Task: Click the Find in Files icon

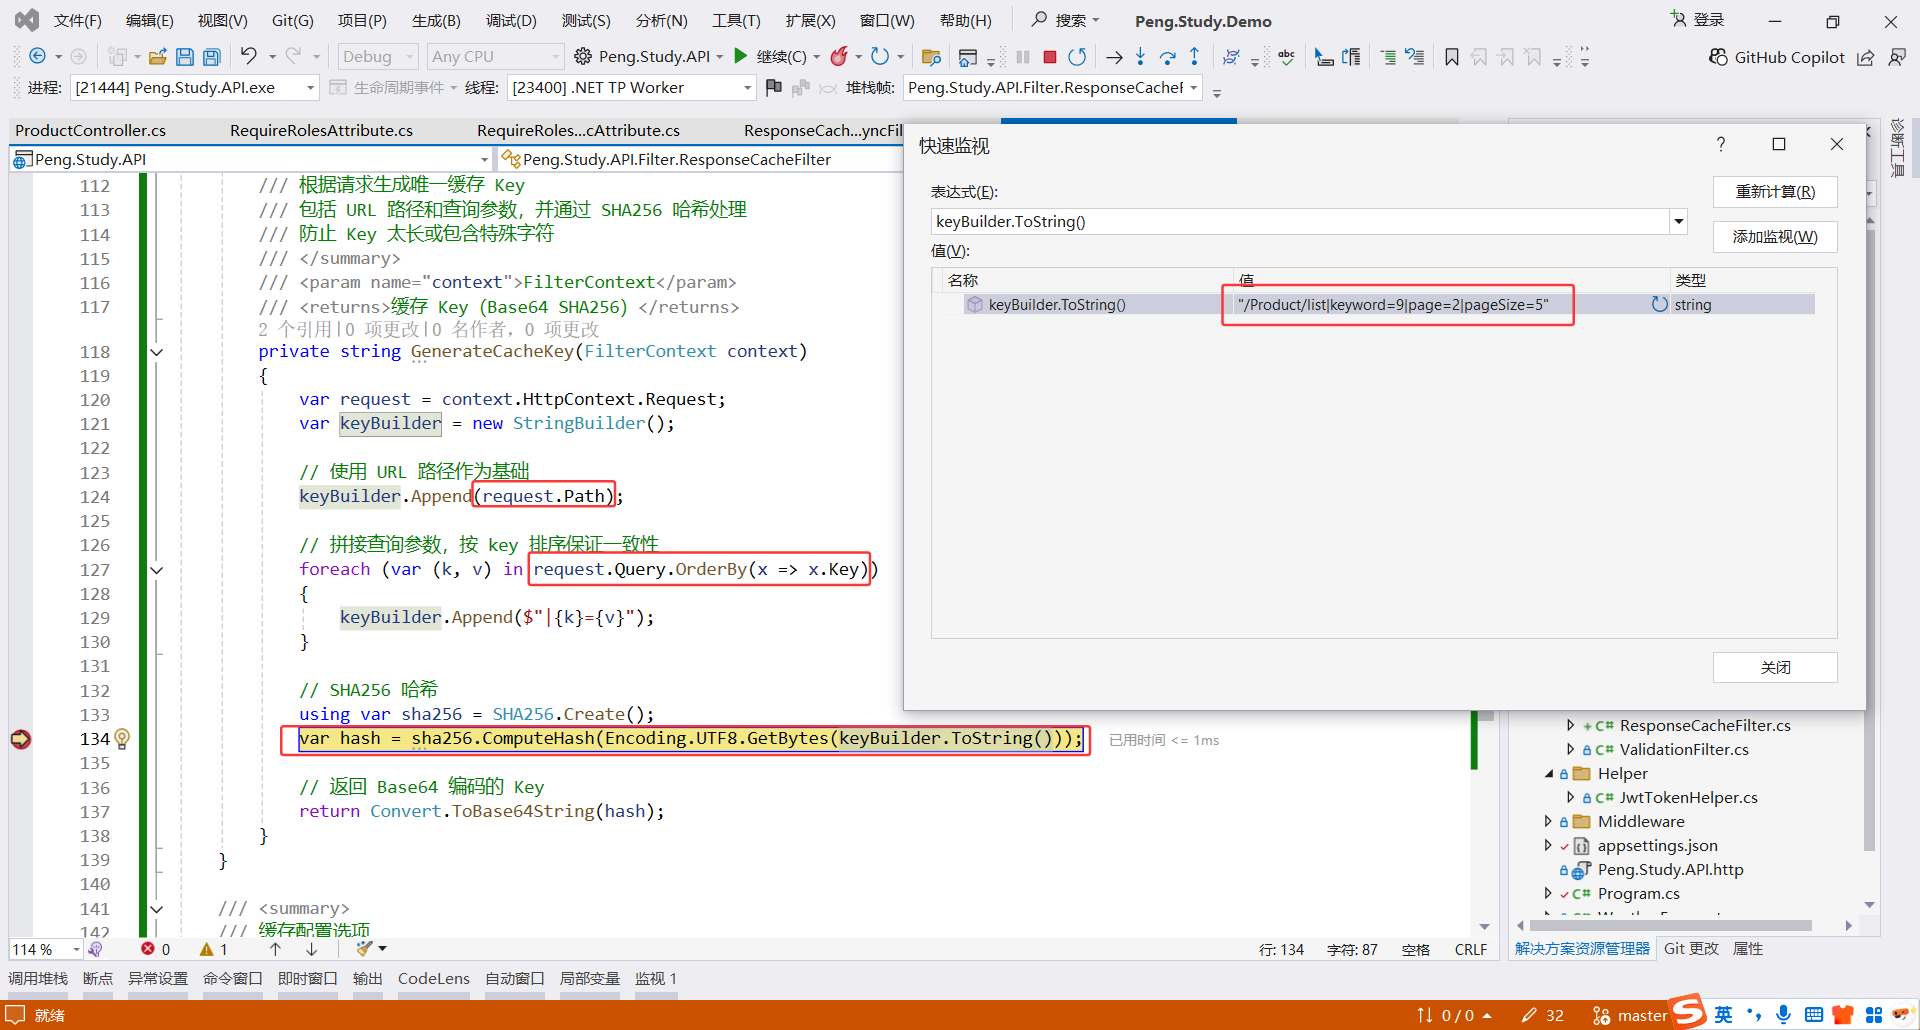Action: 931,57
